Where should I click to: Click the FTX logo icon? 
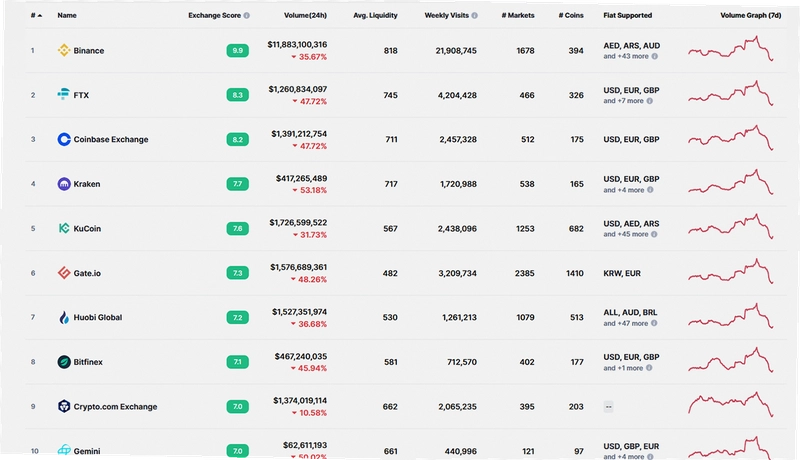63,94
